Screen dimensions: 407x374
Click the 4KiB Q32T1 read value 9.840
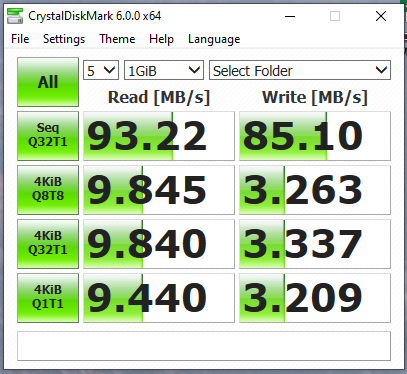tap(159, 244)
